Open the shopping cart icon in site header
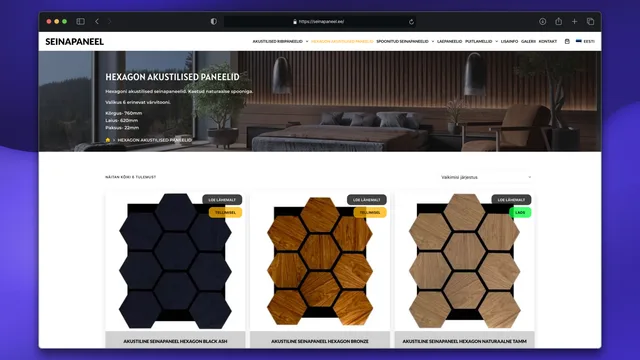 click(x=567, y=41)
